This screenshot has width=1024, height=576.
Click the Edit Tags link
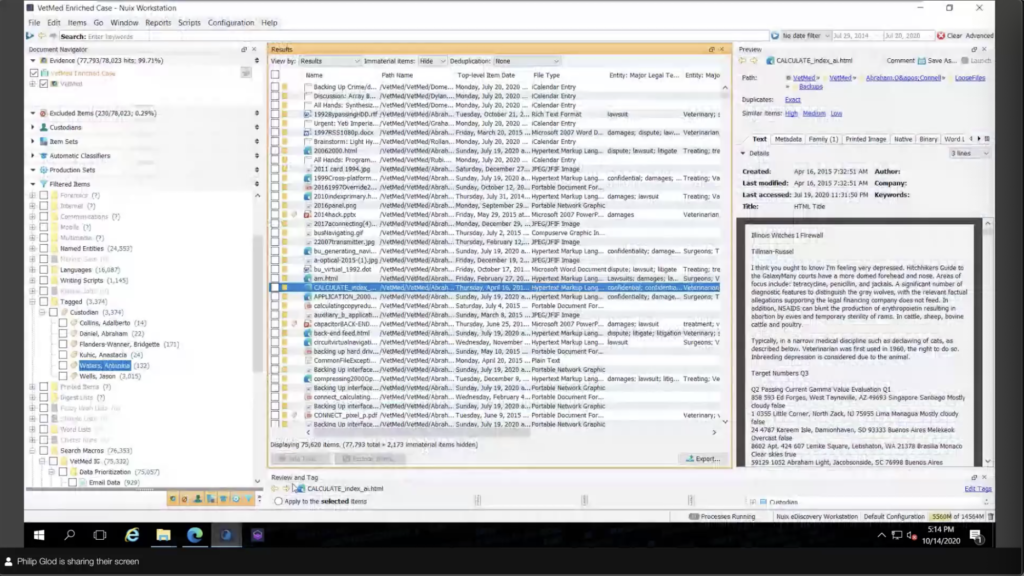click(x=978, y=489)
